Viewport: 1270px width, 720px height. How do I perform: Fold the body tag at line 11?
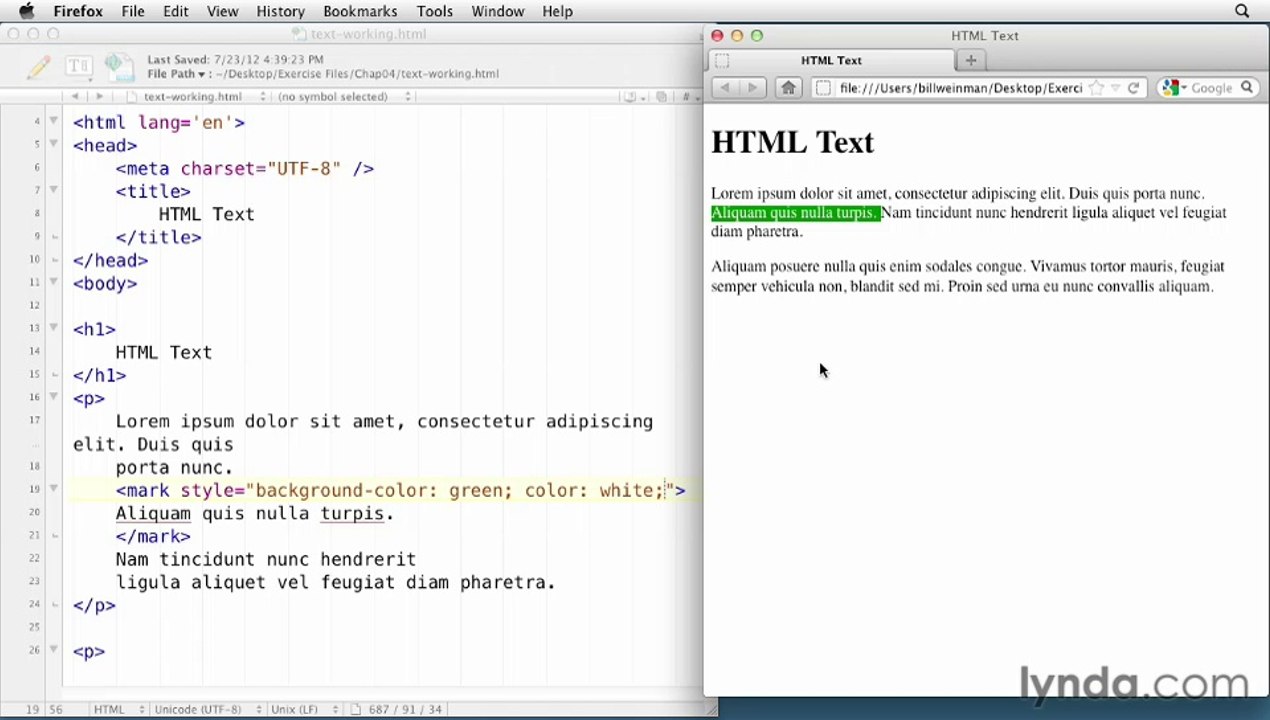tap(54, 283)
